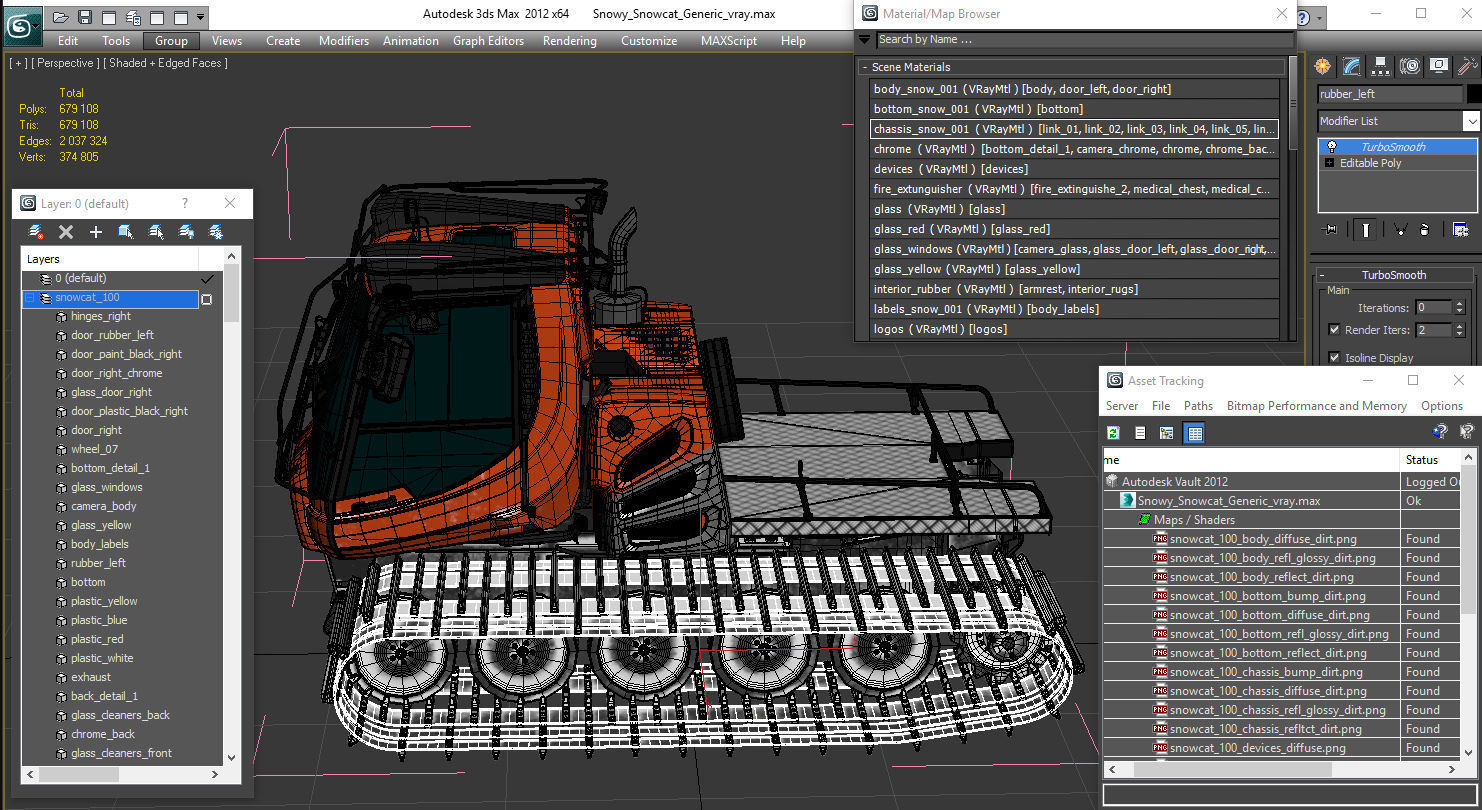Select TurboSmooth in modifier stack

pyautogui.click(x=1398, y=146)
